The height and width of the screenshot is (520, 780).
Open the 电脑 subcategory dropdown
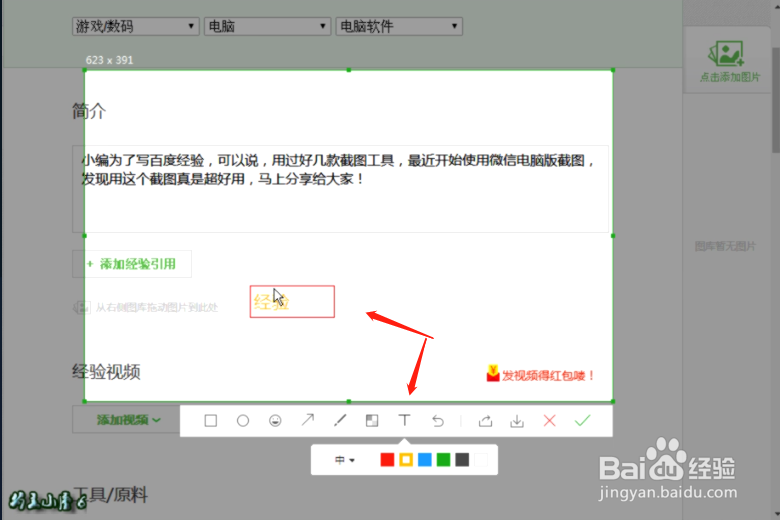267,26
